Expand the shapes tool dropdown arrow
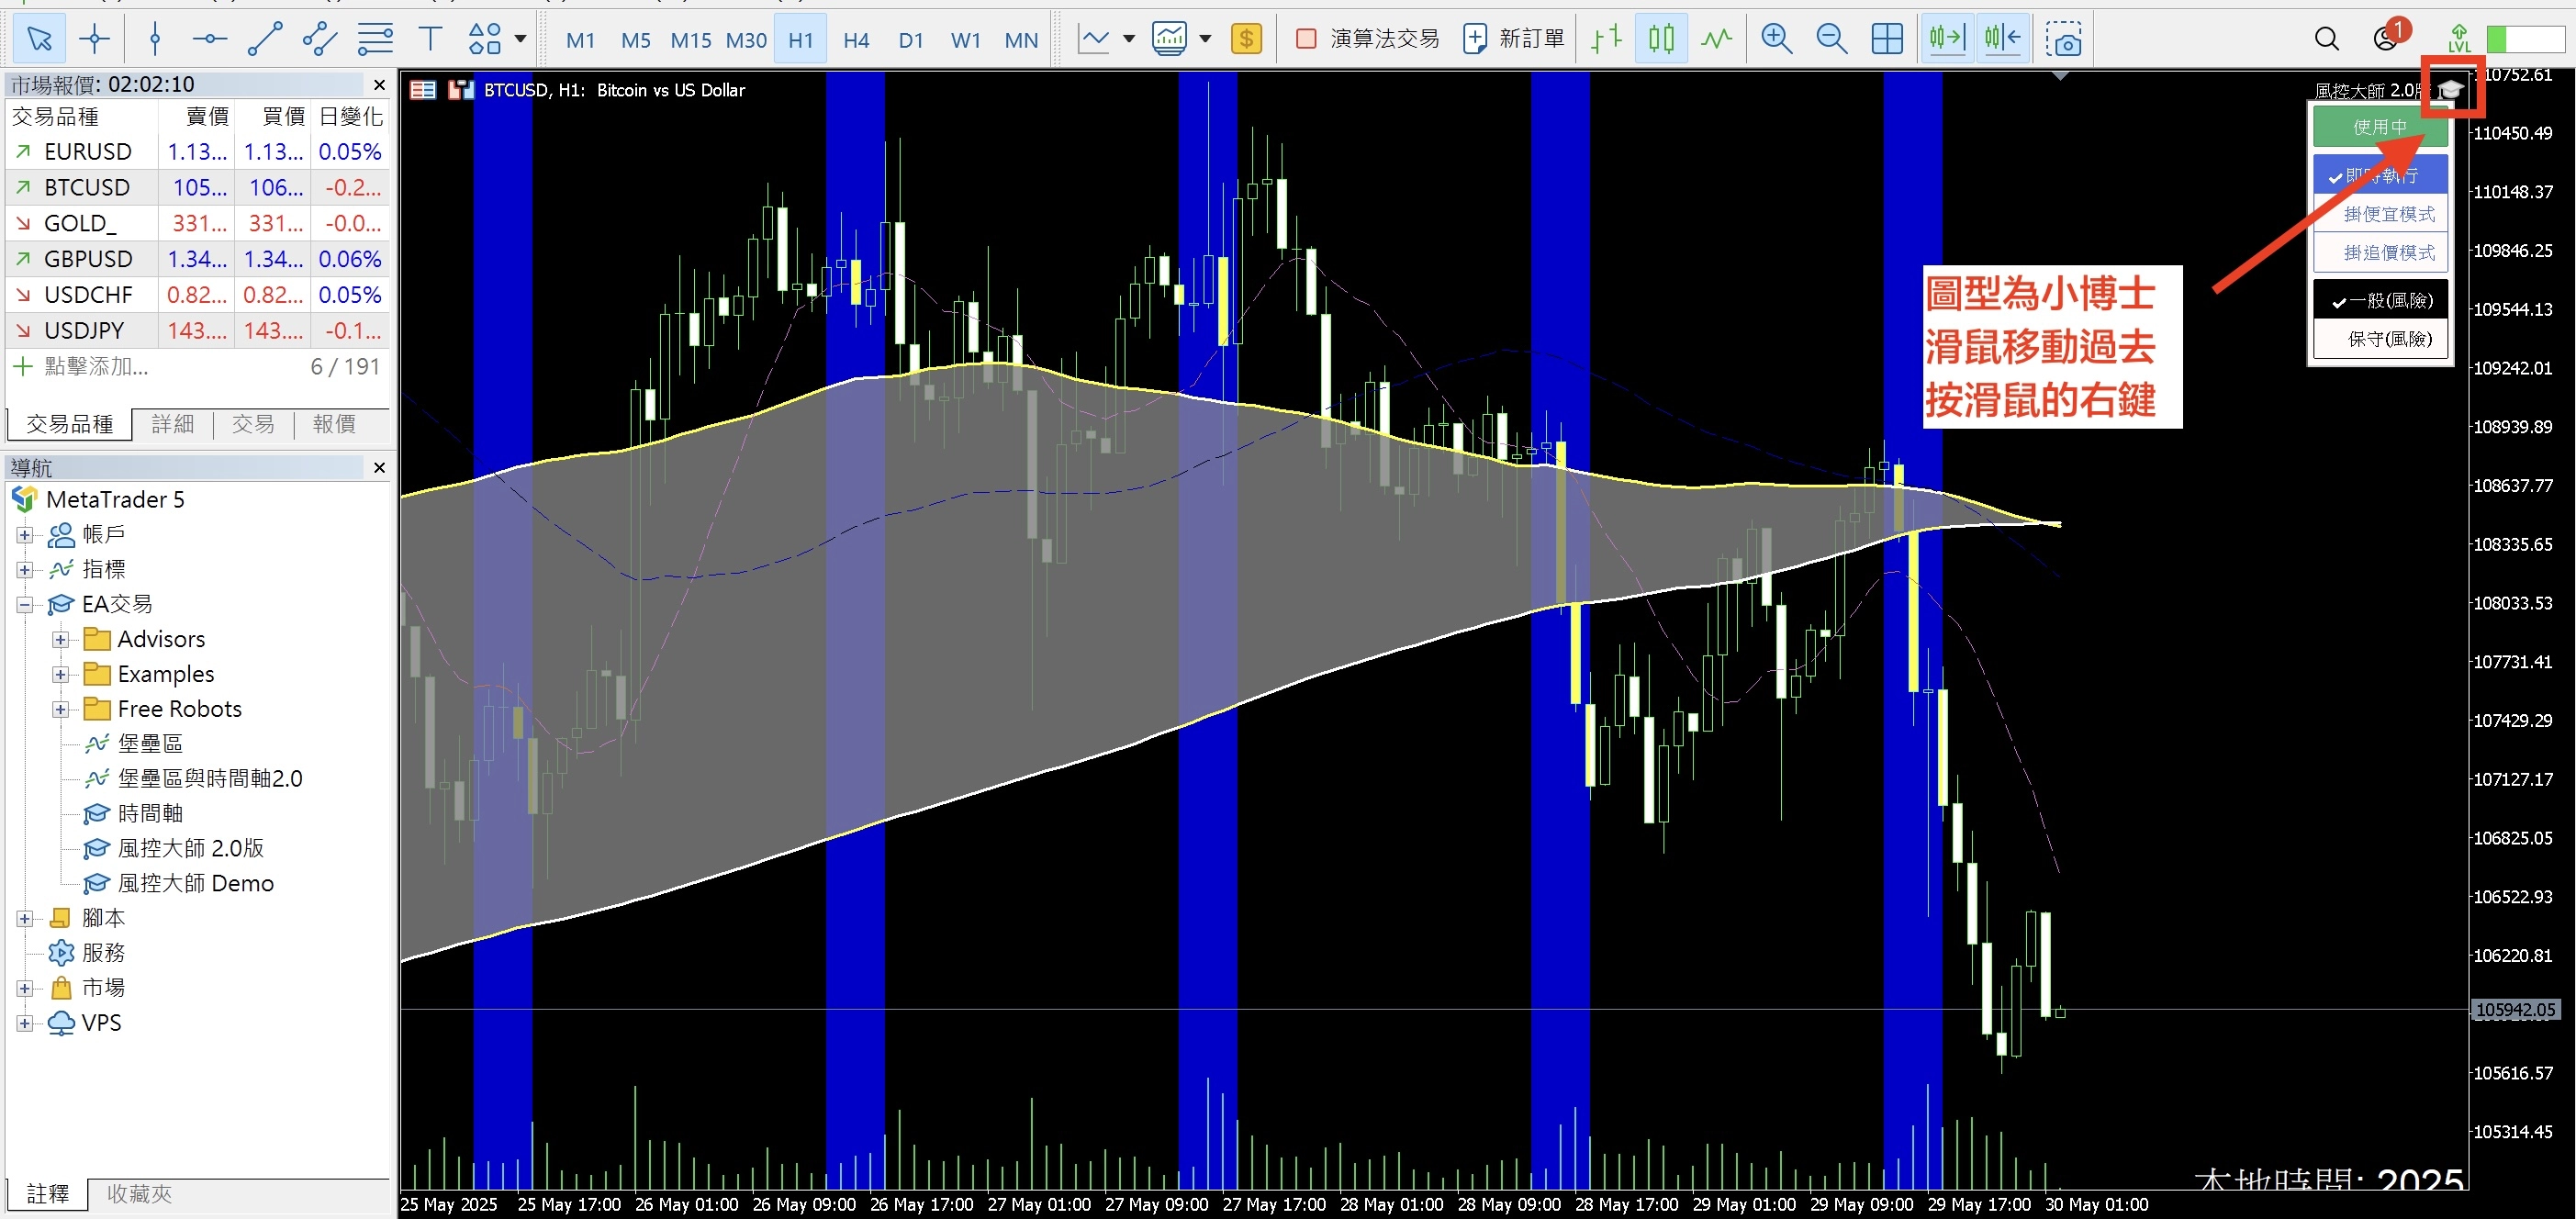Viewport: 2576px width, 1219px height. pos(520,39)
